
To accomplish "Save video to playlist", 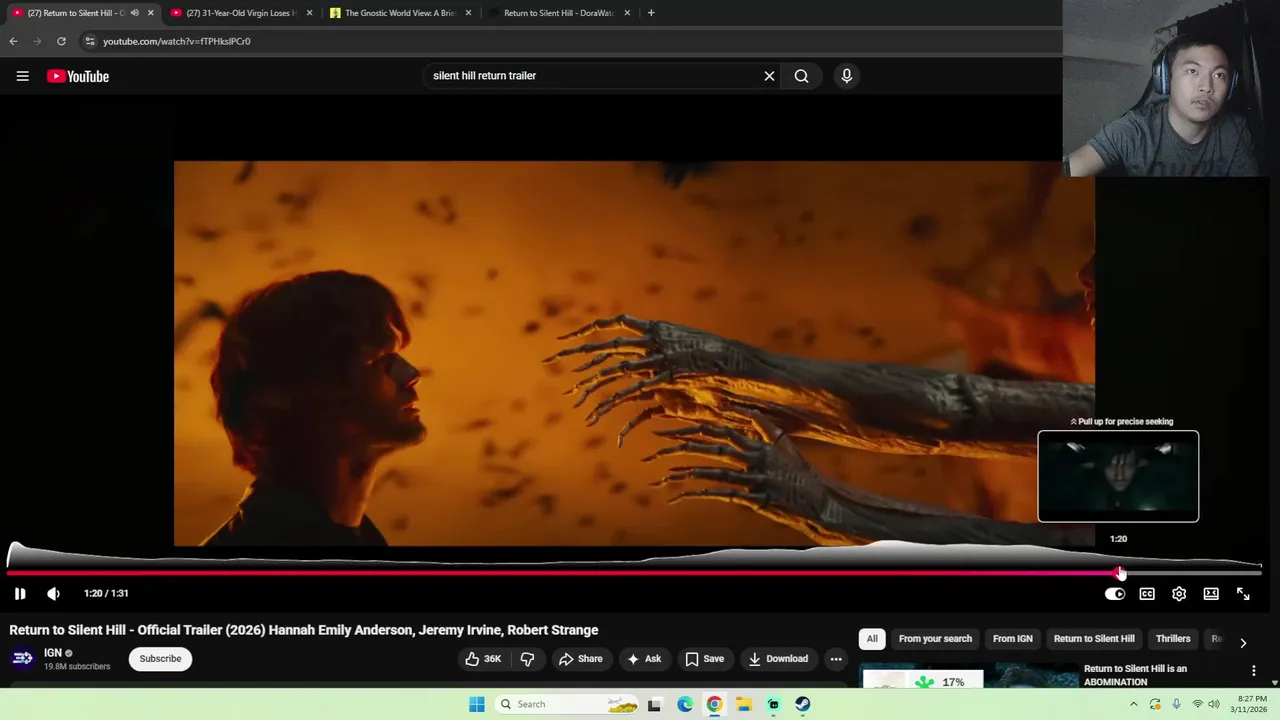I will pos(705,659).
